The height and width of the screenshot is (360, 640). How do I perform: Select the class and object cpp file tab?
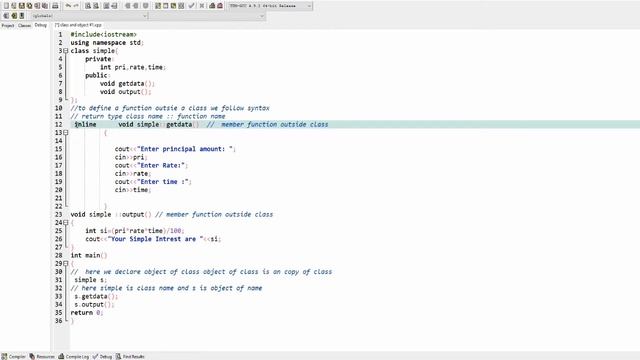pyautogui.click(x=78, y=25)
